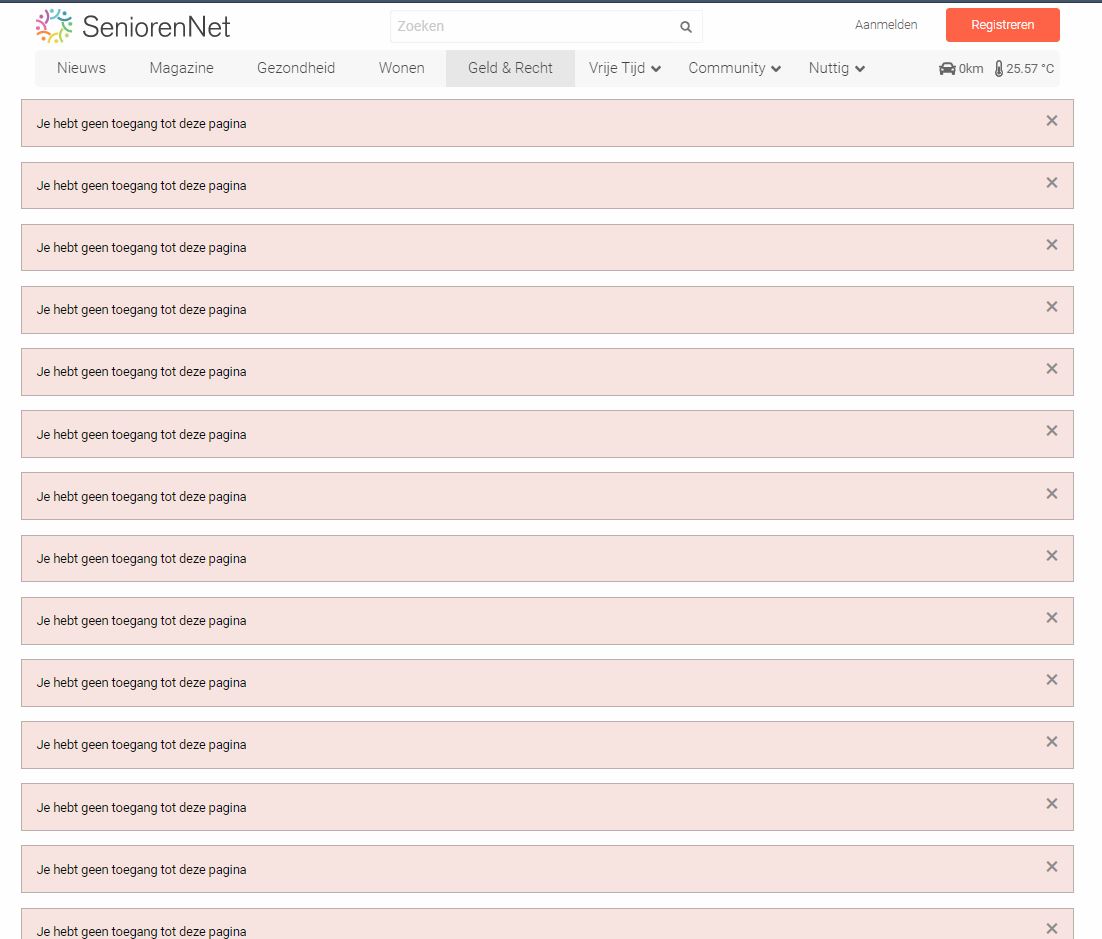
Task: Click the Aanmelden link
Action: (x=885, y=25)
